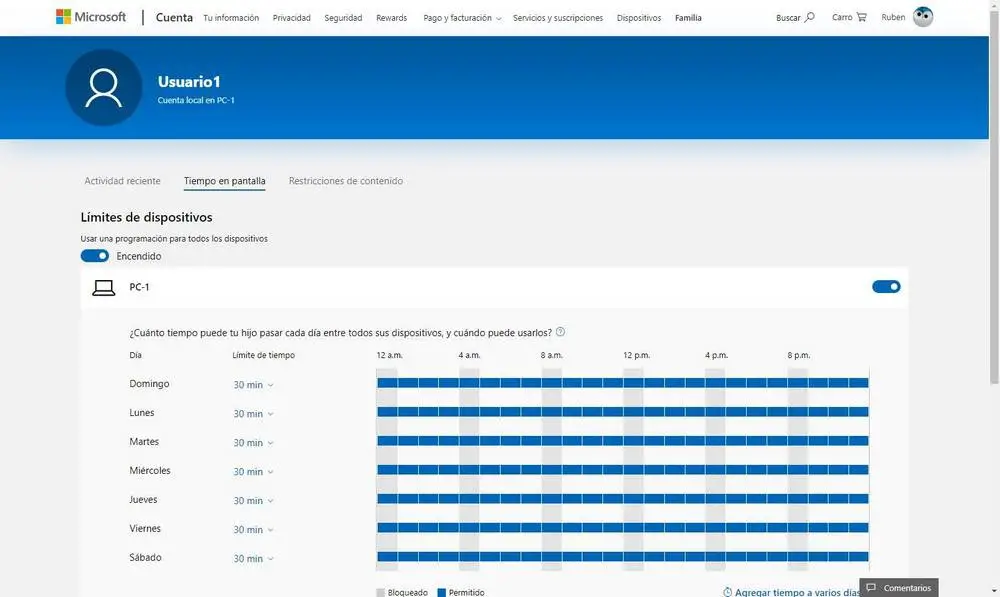Viewport: 1000px width, 597px height.
Task: Expand the Jueves time limit dropdown
Action: [253, 501]
